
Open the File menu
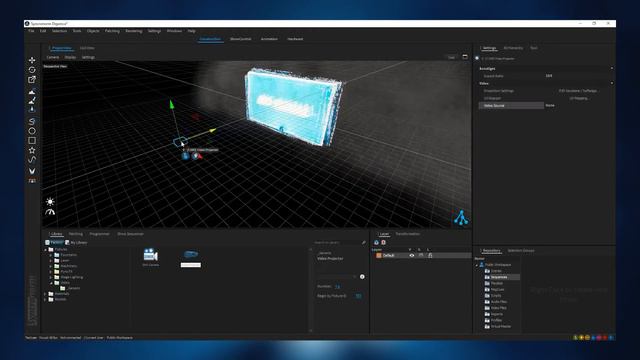pyautogui.click(x=31, y=31)
